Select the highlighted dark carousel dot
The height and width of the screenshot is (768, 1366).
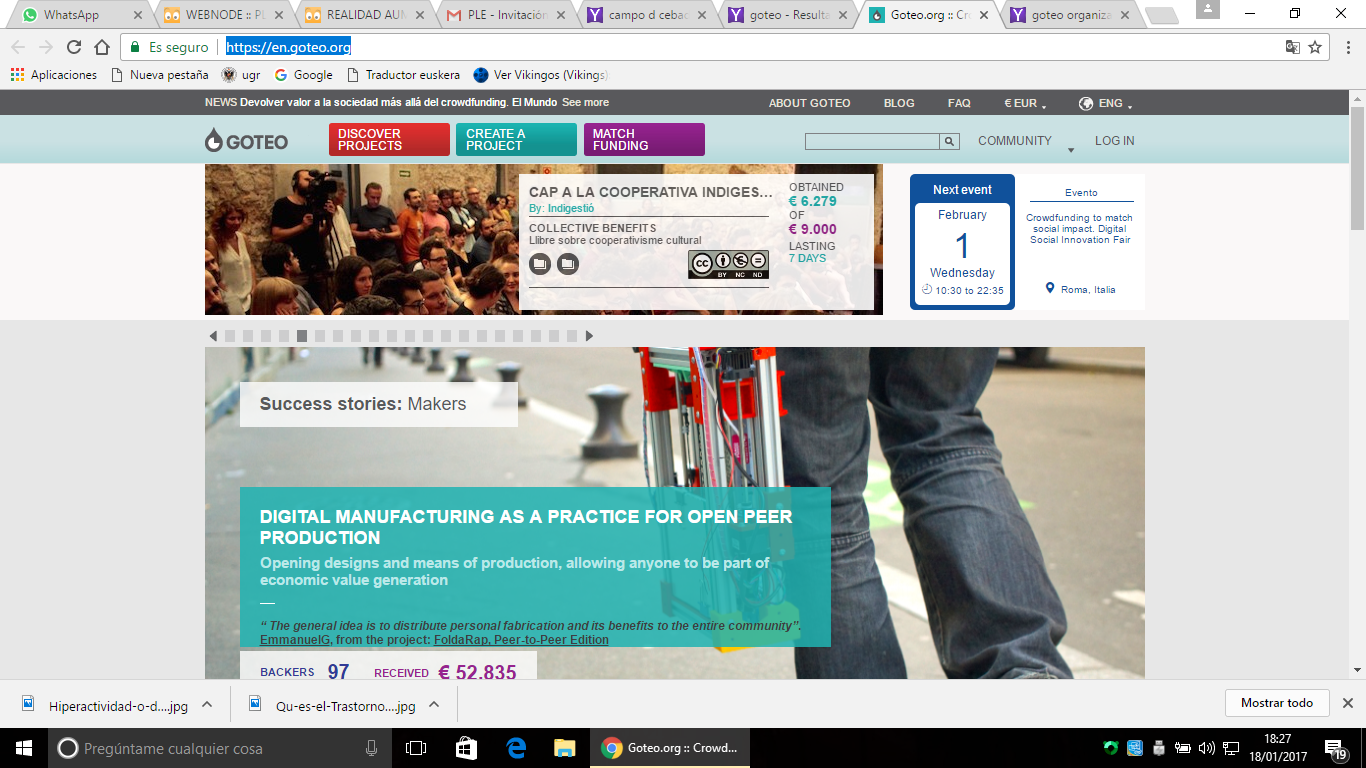click(302, 336)
